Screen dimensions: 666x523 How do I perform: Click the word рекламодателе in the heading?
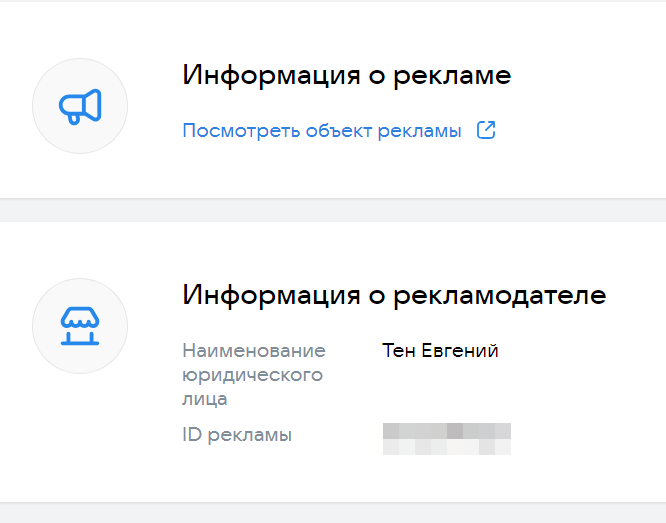point(496,295)
